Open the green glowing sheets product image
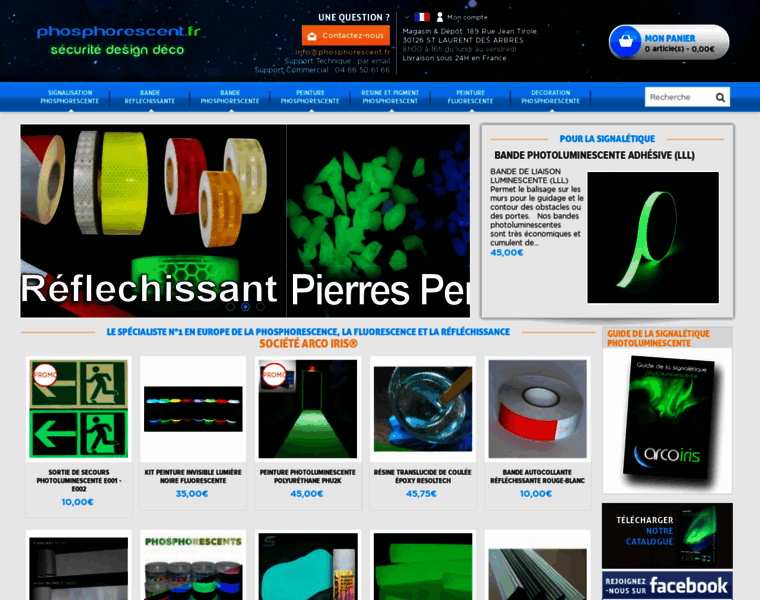The height and width of the screenshot is (600, 760). click(x=423, y=567)
